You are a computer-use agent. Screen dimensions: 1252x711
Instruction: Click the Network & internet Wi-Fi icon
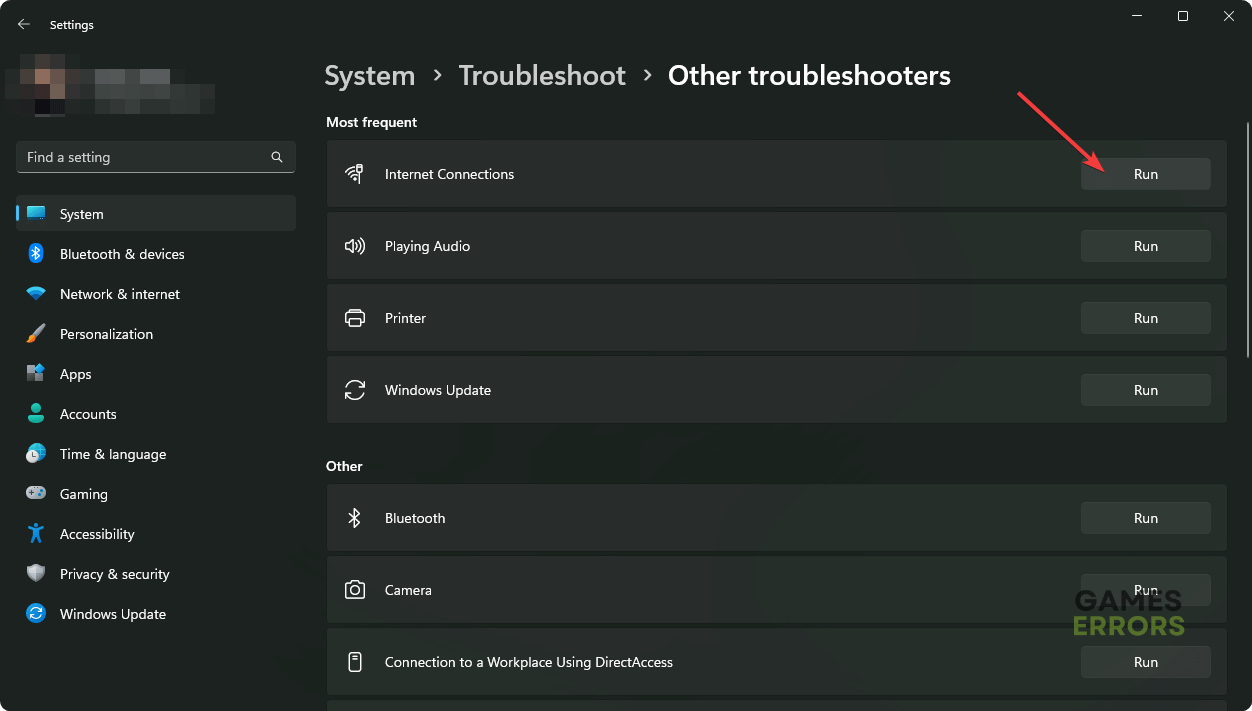pyautogui.click(x=36, y=294)
